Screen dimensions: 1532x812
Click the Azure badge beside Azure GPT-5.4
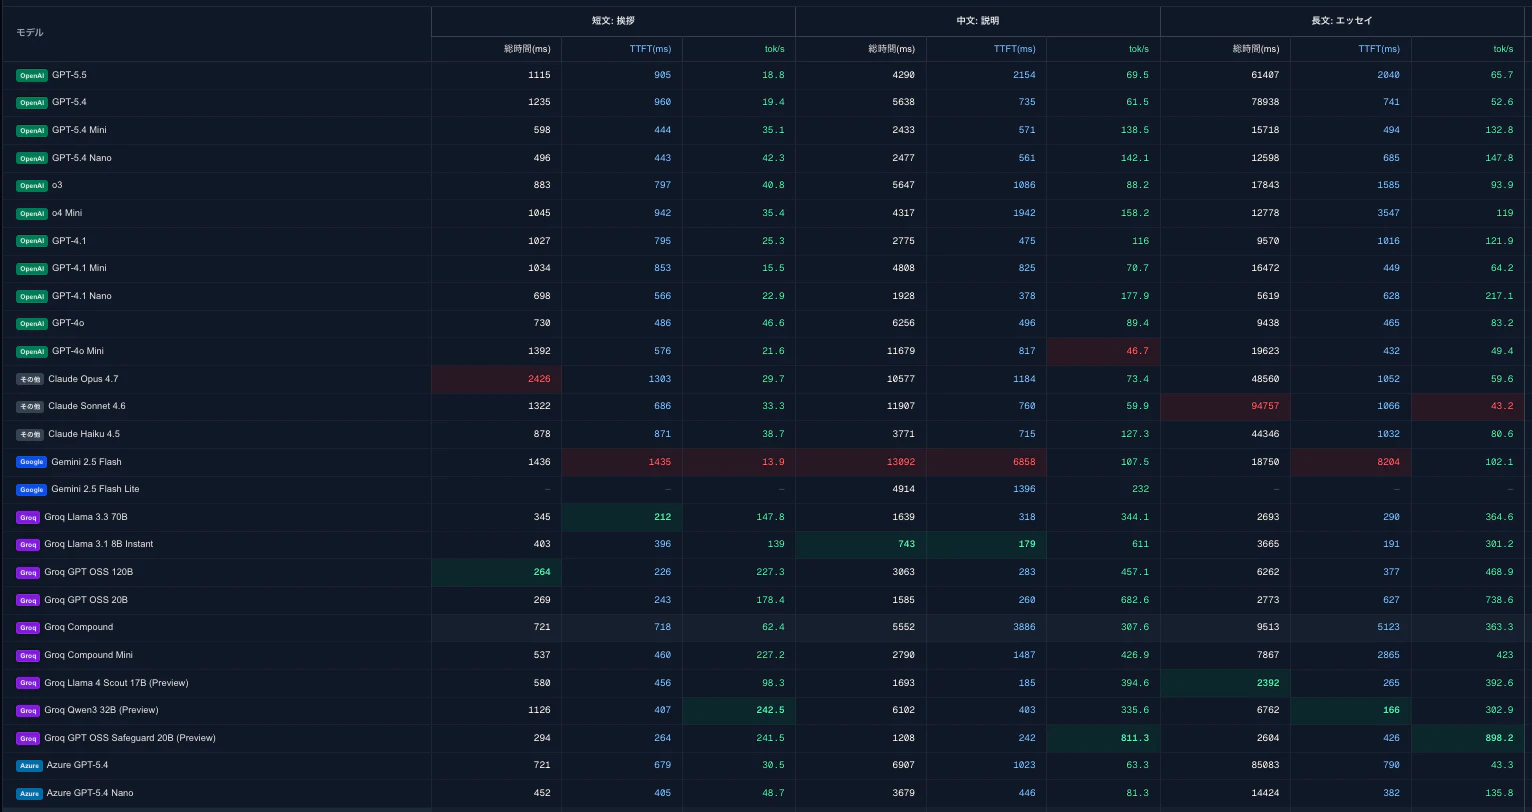(x=29, y=765)
